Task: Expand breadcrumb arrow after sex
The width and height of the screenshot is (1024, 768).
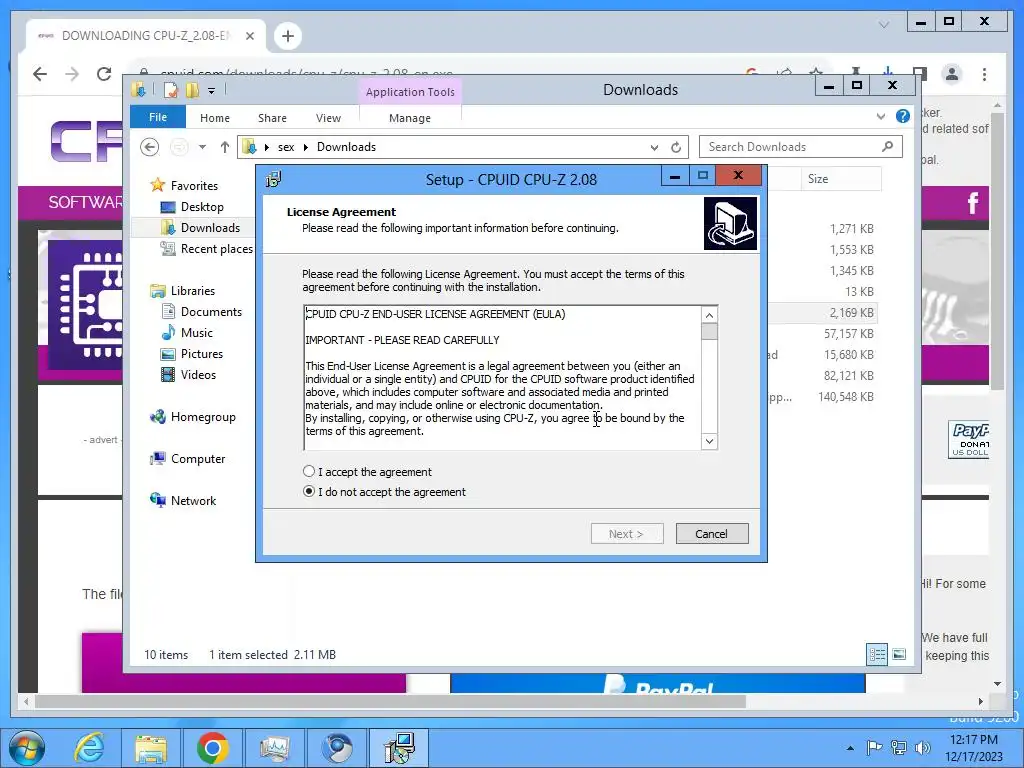Action: 305,148
